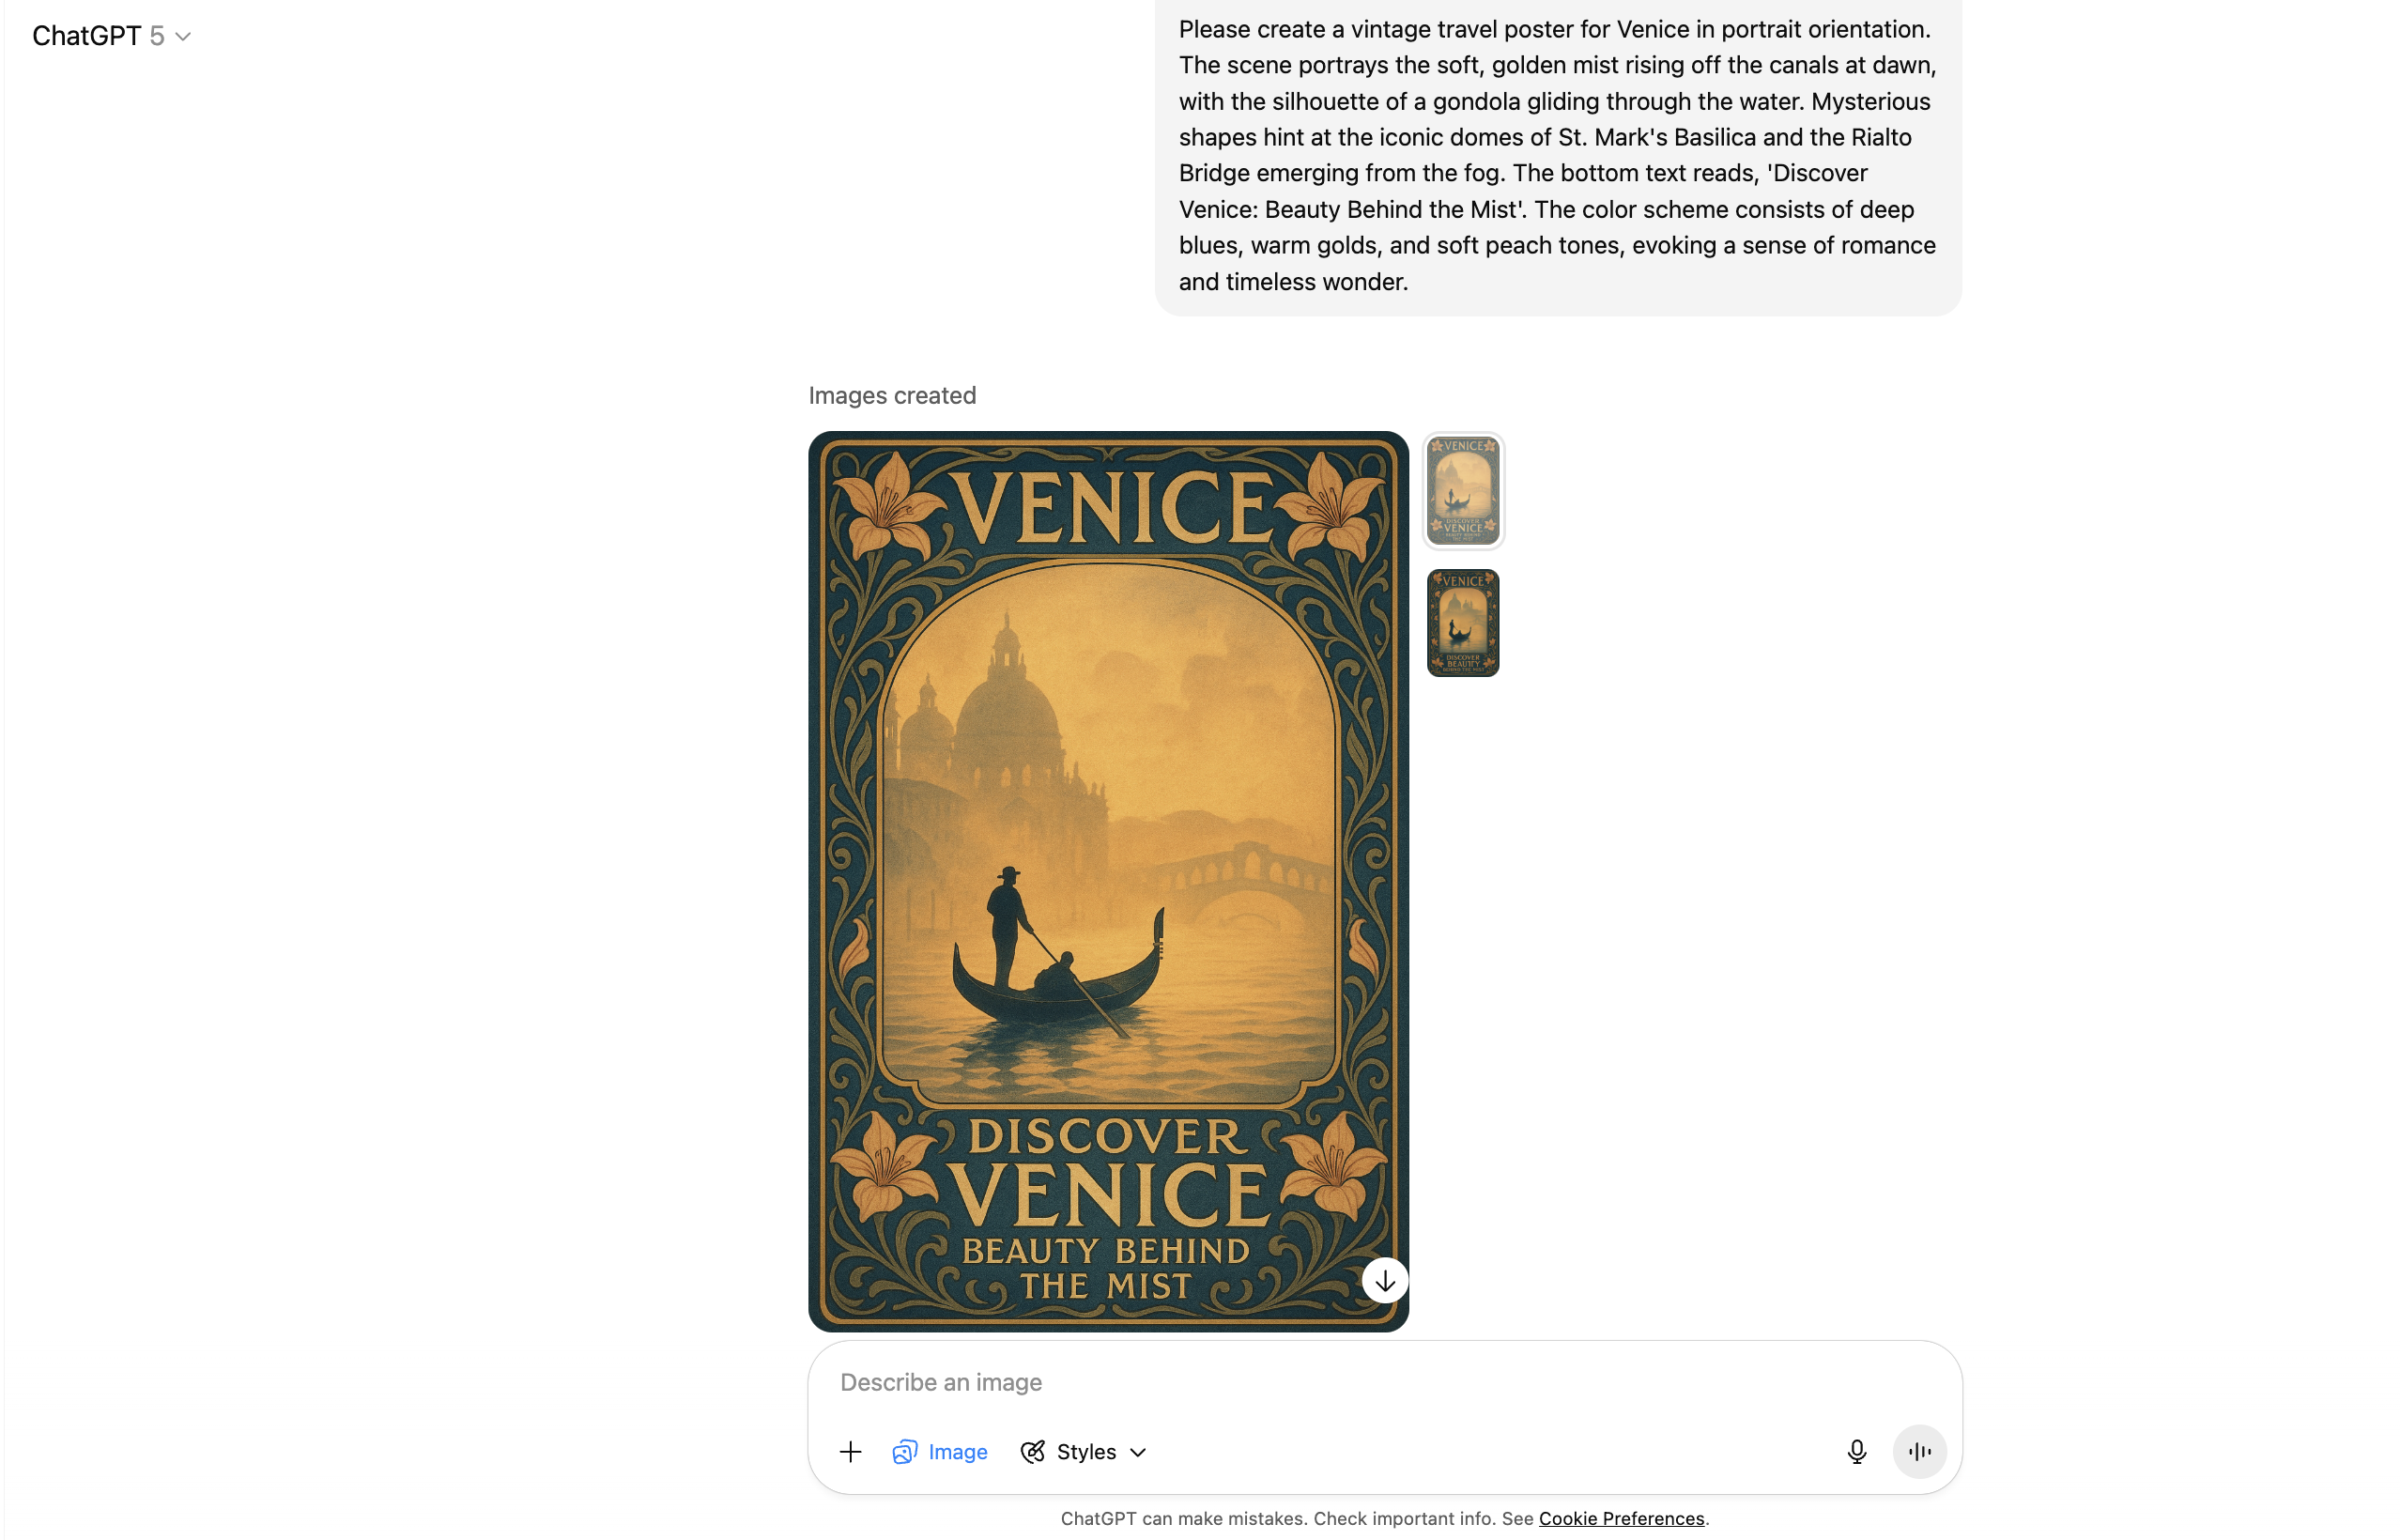Click the plus attachment icon
The width and height of the screenshot is (2400, 1540).
point(850,1452)
